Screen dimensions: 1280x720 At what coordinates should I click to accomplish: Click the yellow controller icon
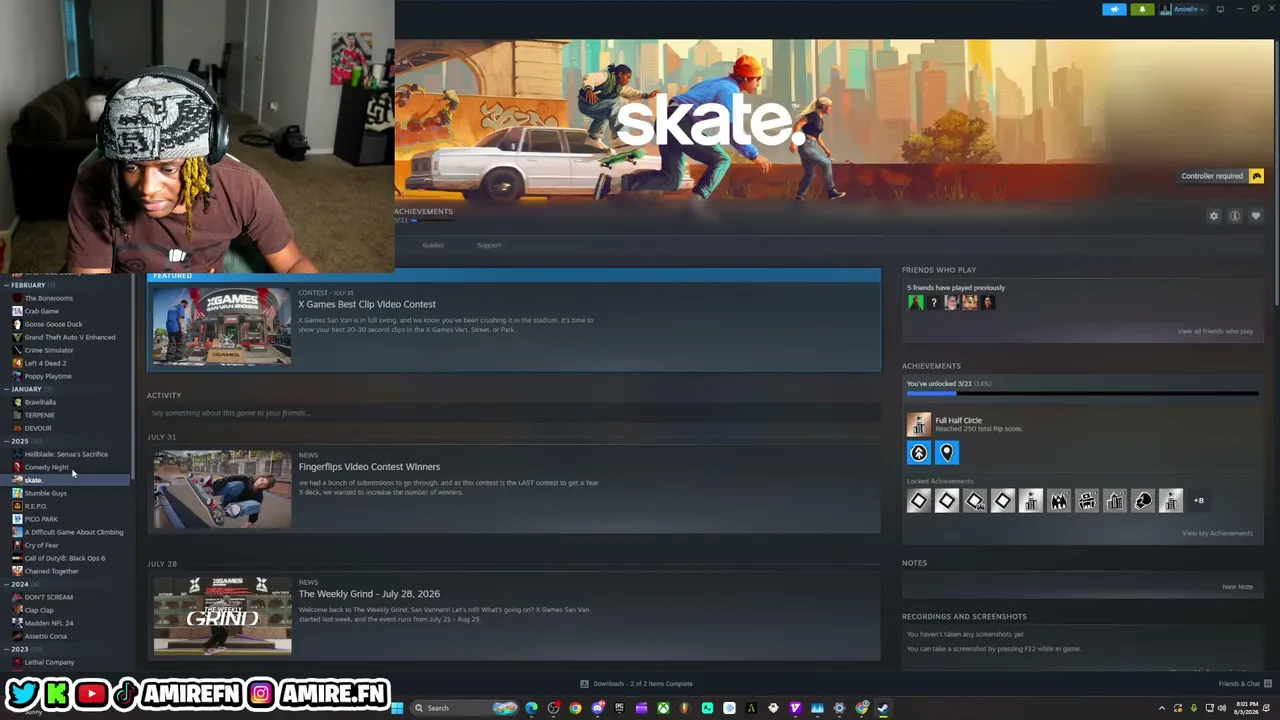1256,176
